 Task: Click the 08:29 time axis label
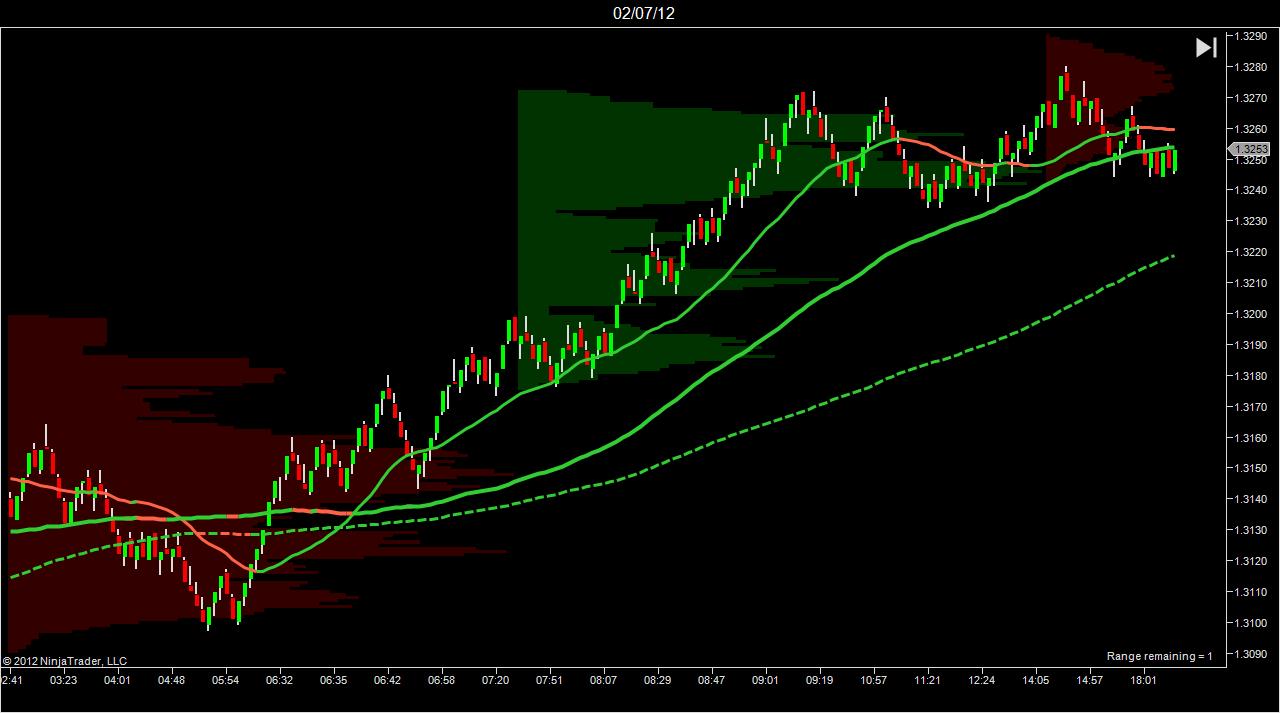click(x=657, y=680)
